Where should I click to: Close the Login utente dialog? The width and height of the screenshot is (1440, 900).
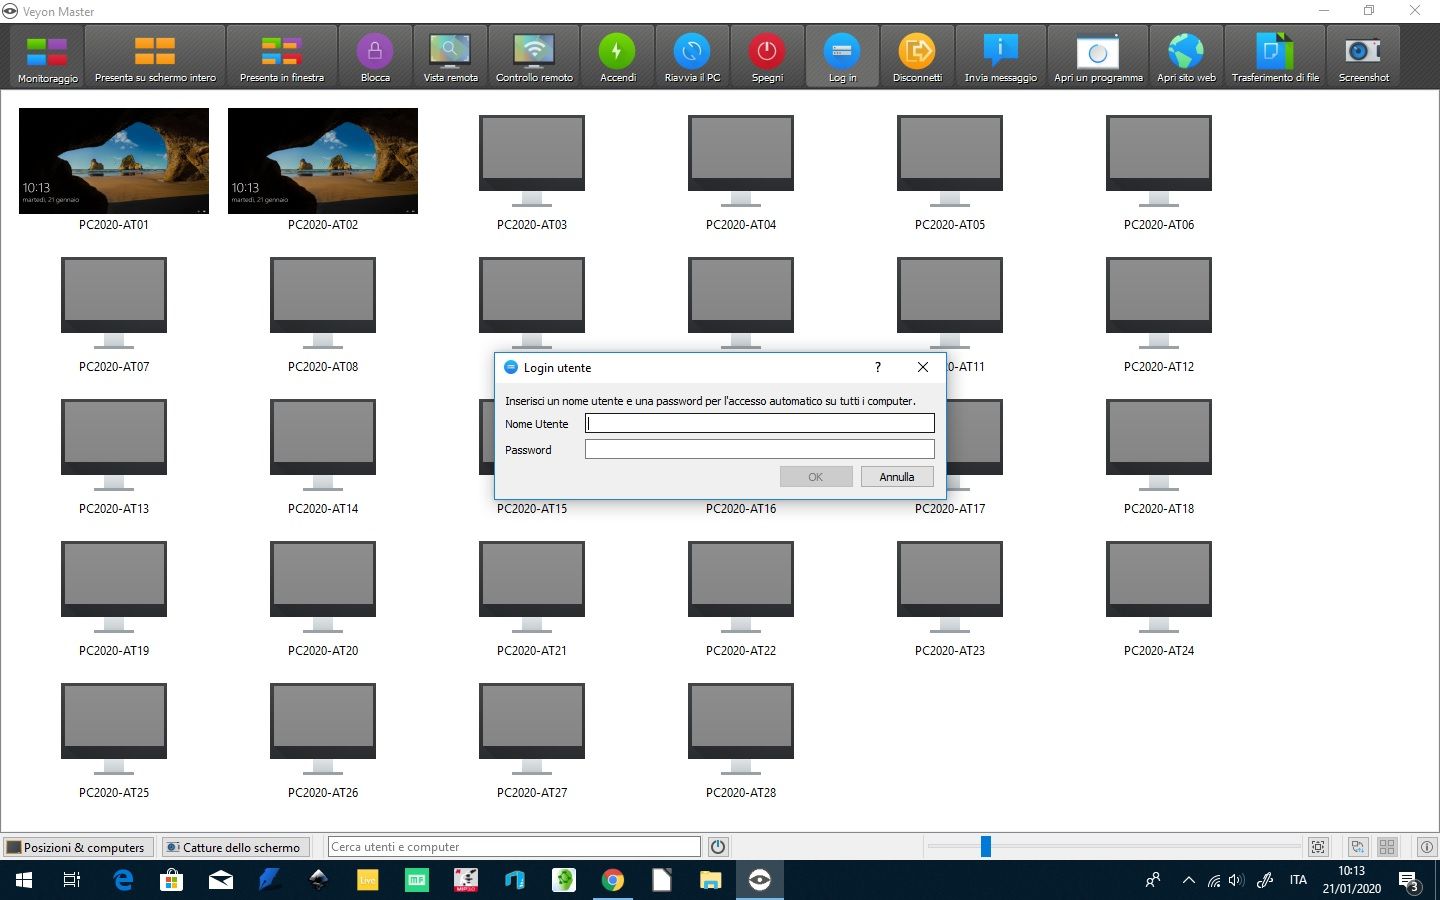point(923,367)
